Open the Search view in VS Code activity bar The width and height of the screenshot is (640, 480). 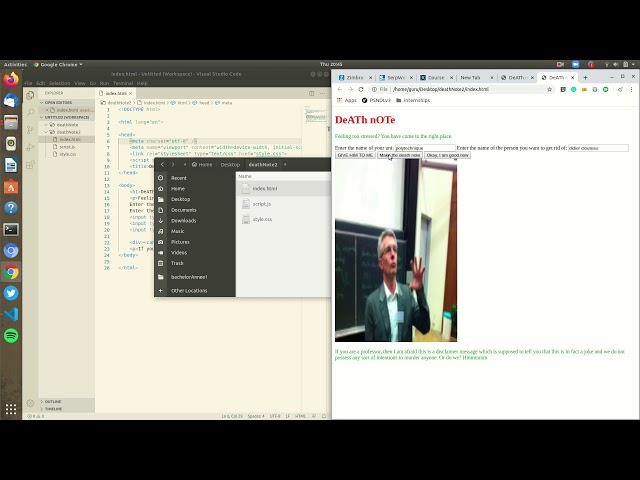click(30, 112)
